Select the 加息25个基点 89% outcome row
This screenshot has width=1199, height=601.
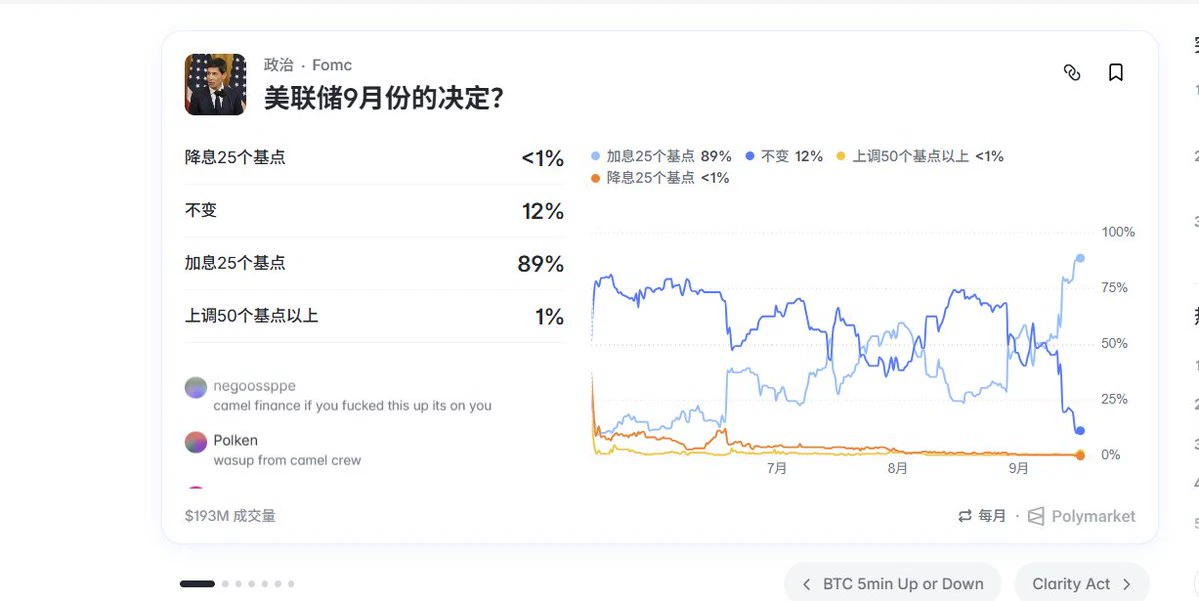375,264
